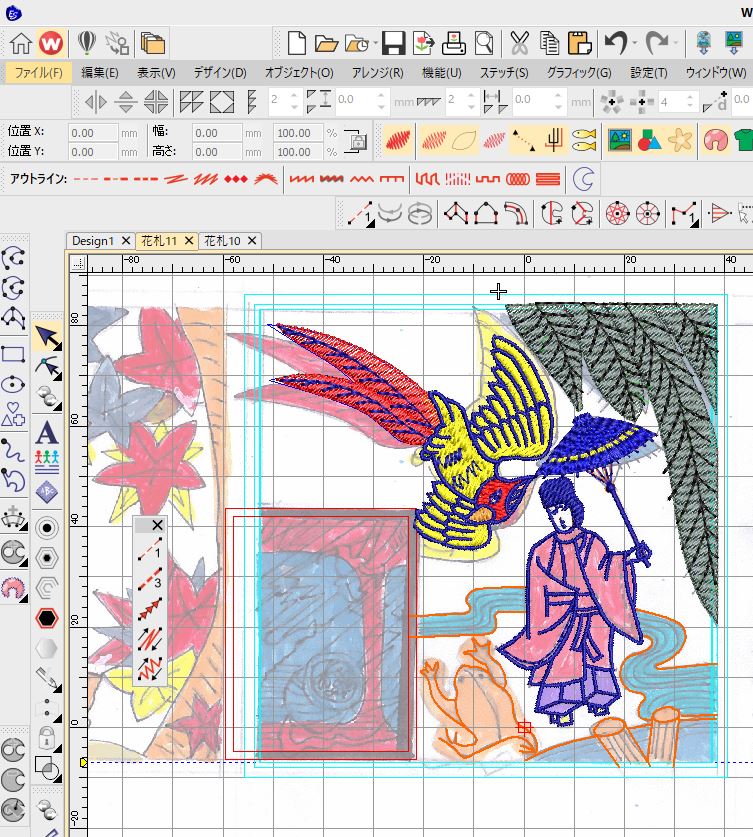Select the crescent moon outline icon
Viewport: 753px width, 837px height.
pos(583,179)
